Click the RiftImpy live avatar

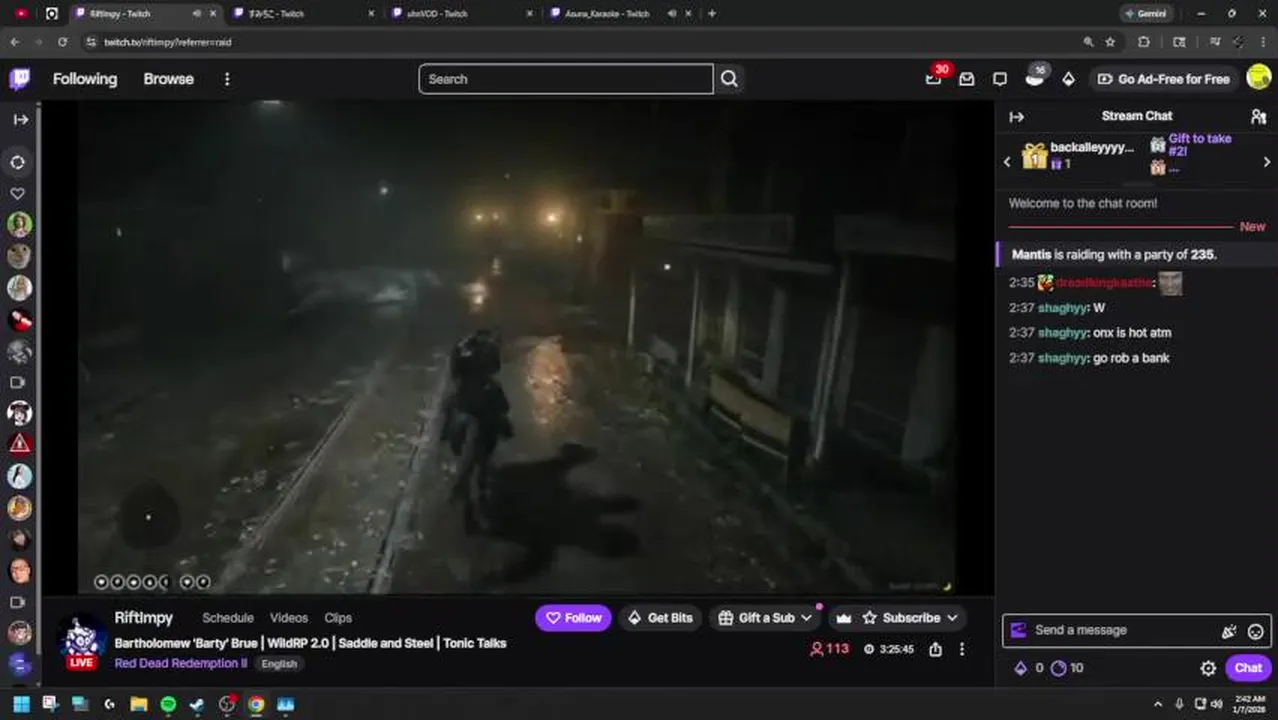click(x=81, y=640)
